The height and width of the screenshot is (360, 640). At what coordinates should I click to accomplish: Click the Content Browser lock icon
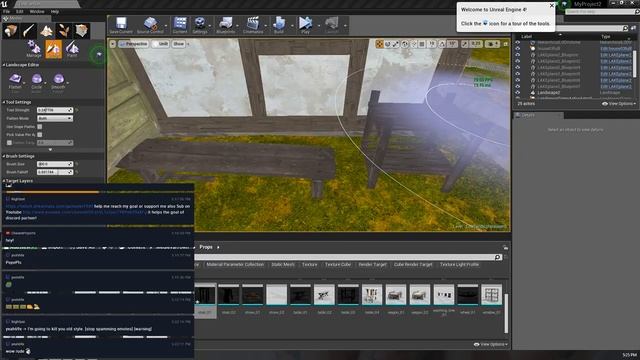click(x=505, y=247)
